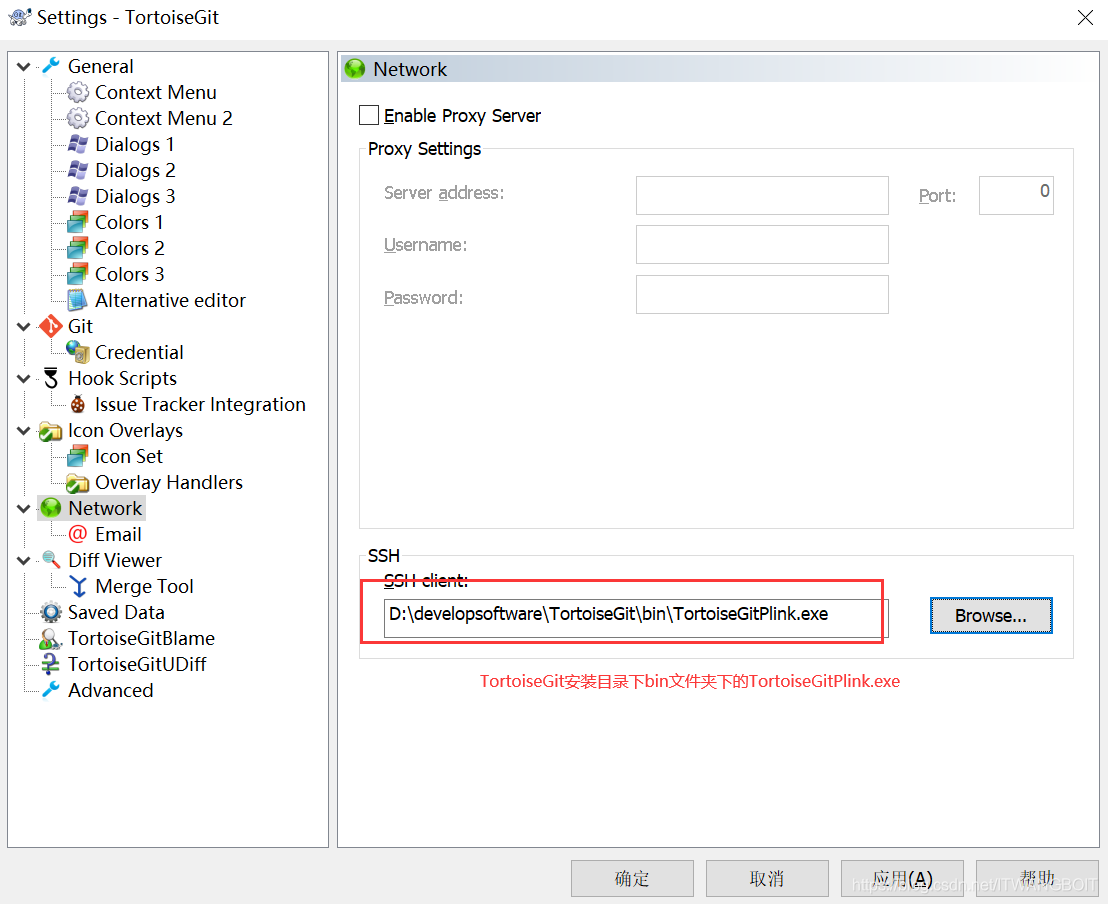Enable the Proxy Server checkbox
The width and height of the screenshot is (1108, 904).
pos(369,115)
